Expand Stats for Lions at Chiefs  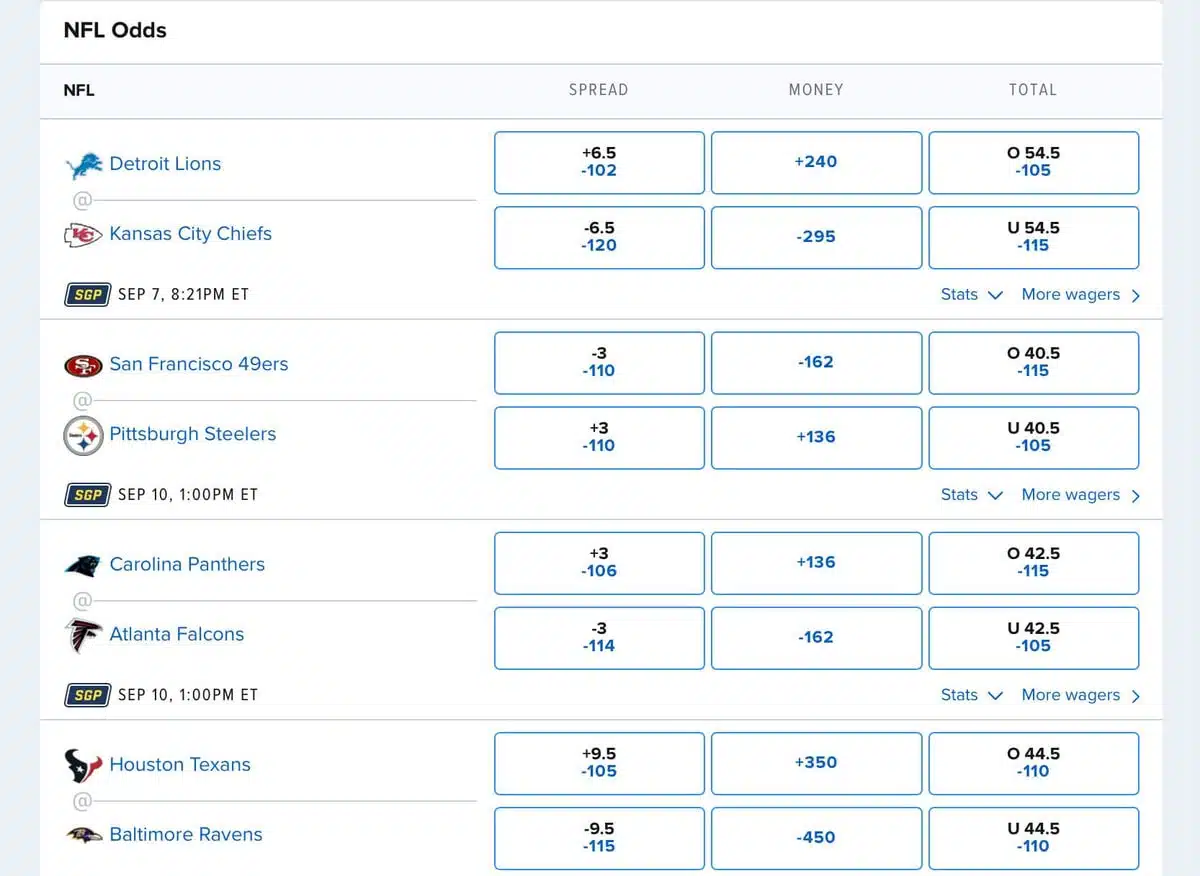[971, 295]
